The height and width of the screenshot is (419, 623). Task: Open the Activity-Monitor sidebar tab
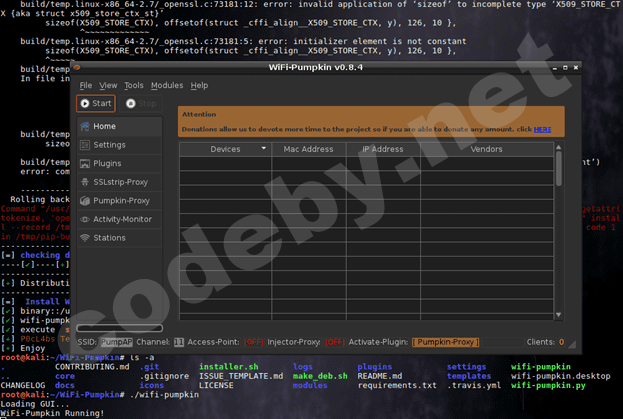(x=120, y=219)
